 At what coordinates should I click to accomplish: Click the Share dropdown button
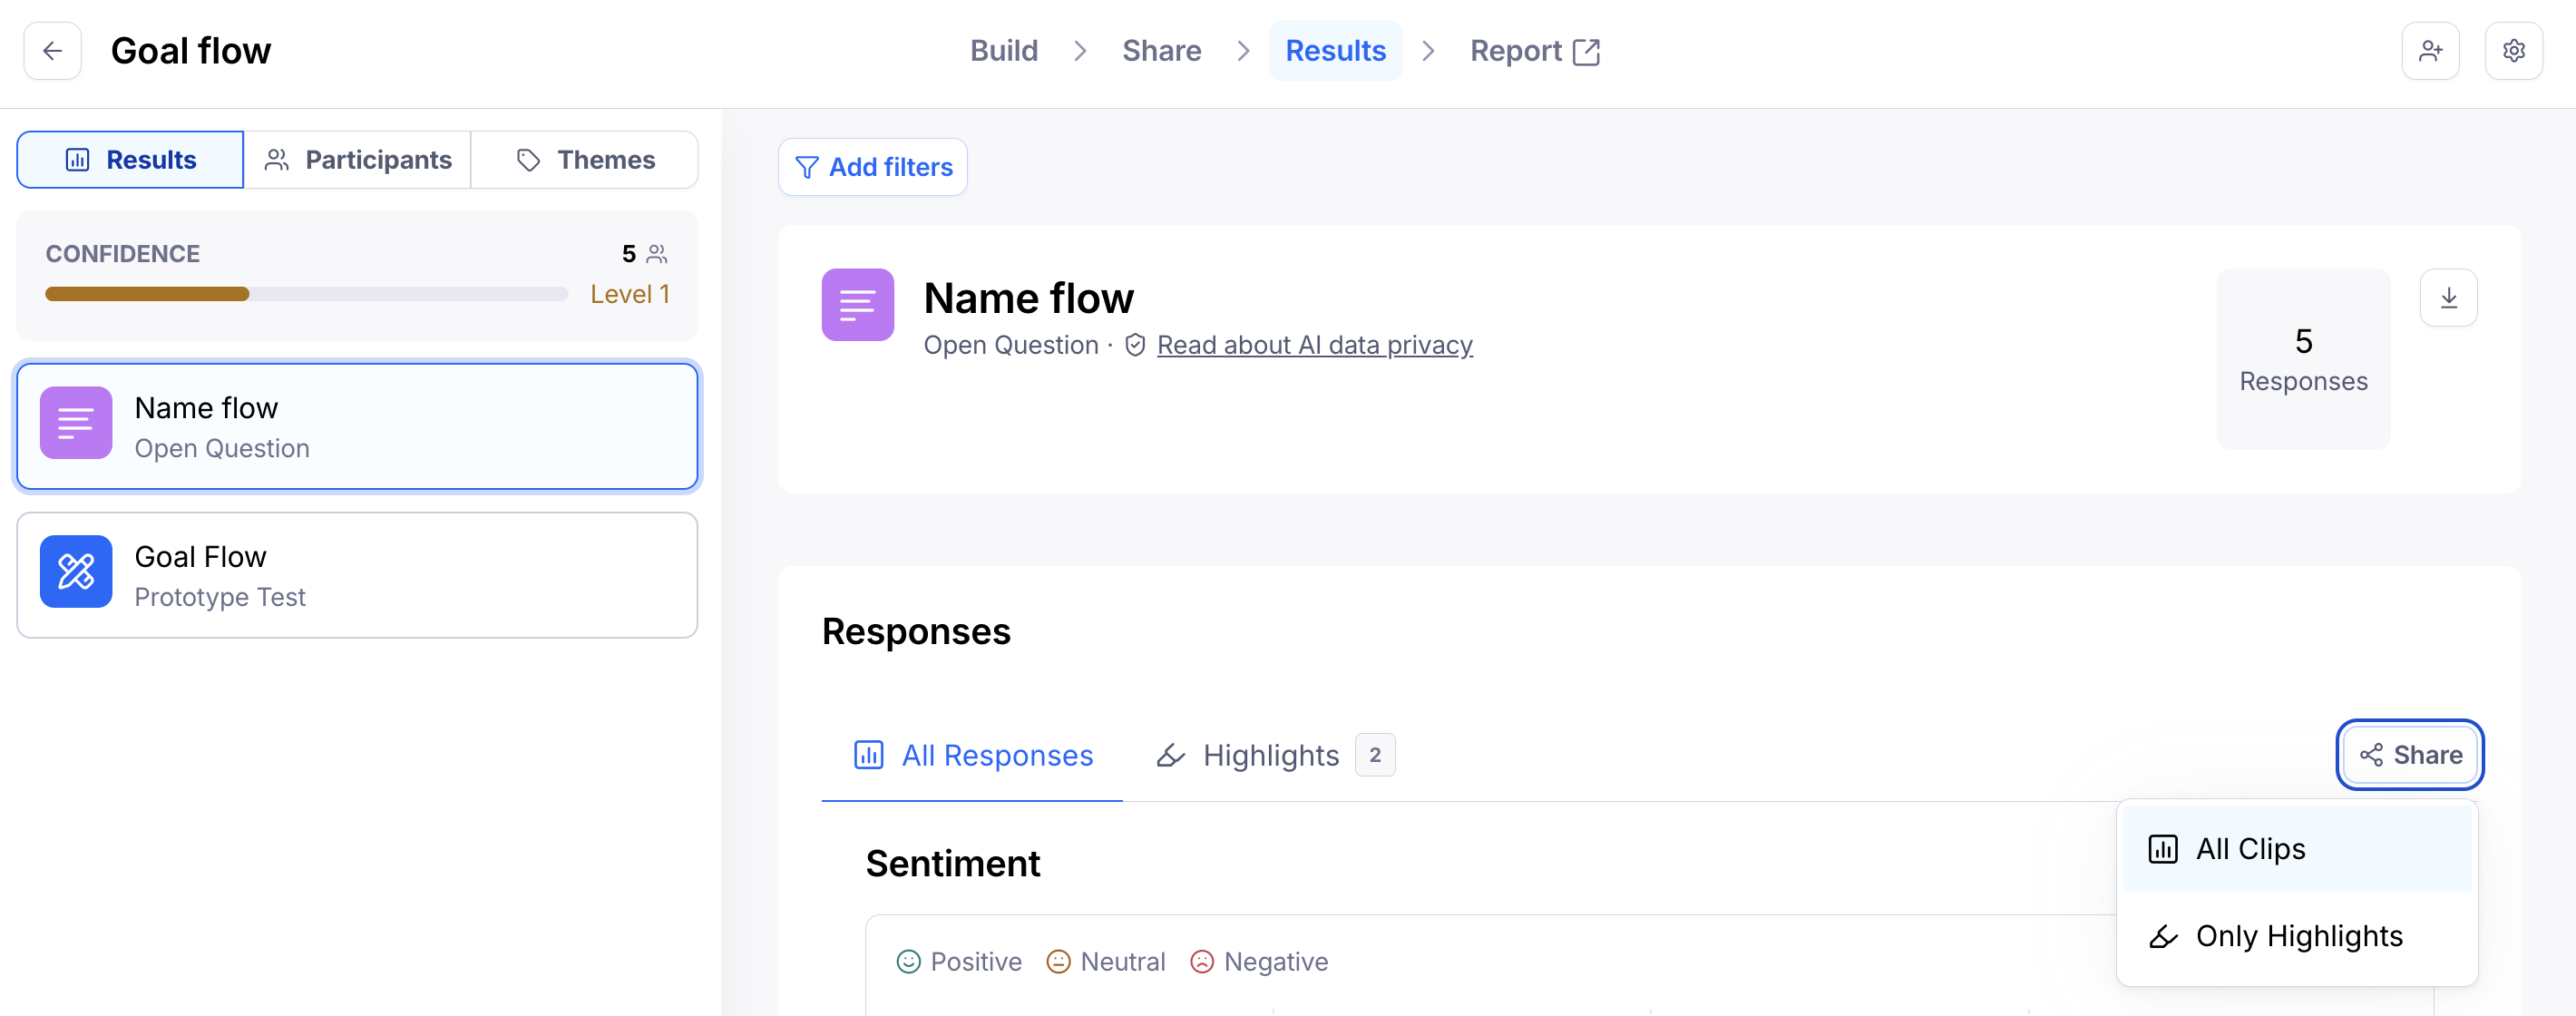(2410, 755)
